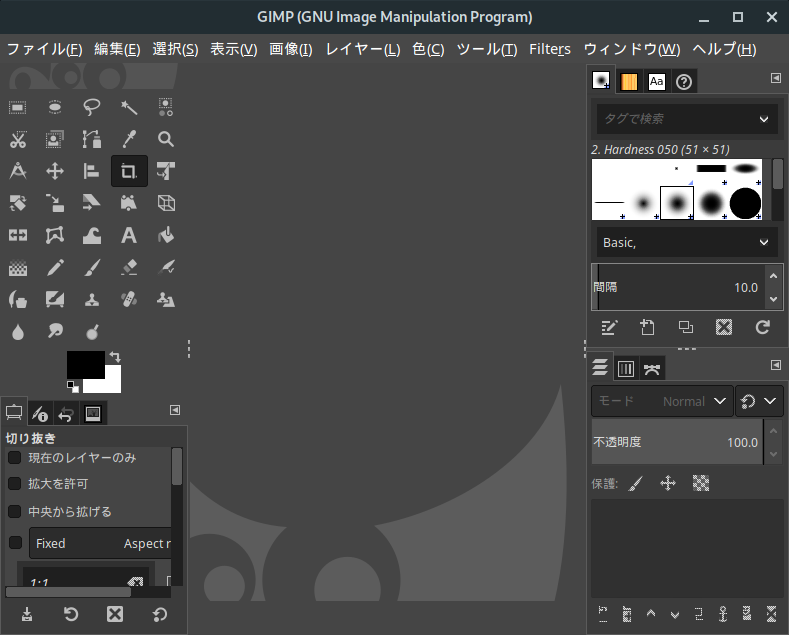Increase 間隔 spacing value with up arrow
This screenshot has height=635, width=789.
[773, 276]
